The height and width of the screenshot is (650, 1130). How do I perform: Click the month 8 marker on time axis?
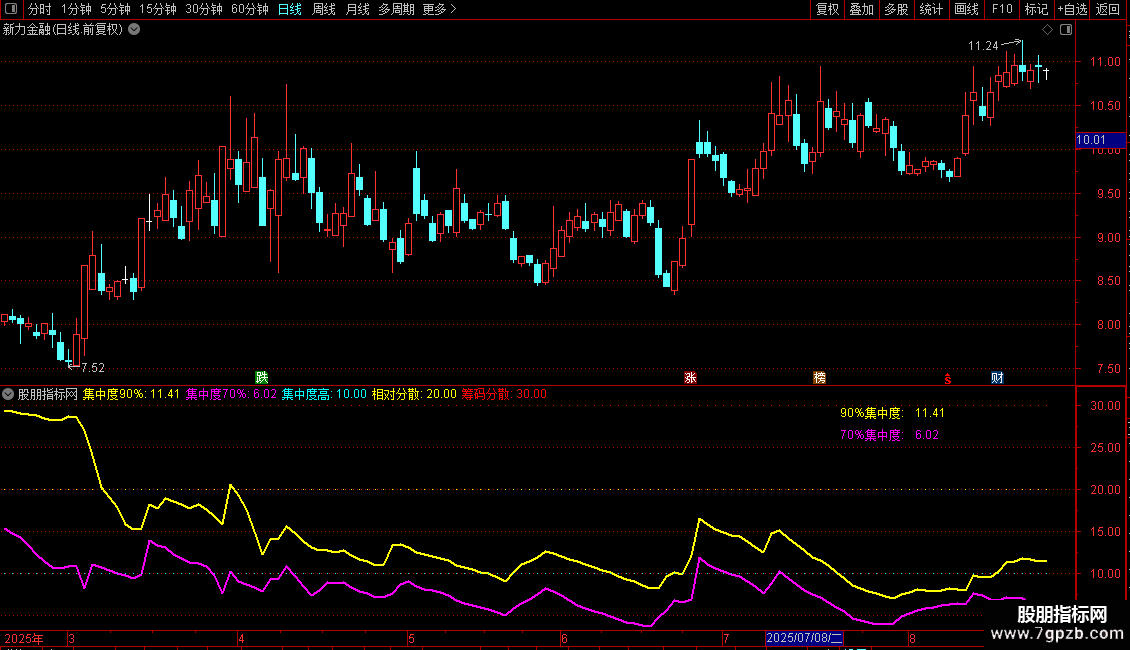tap(912, 638)
